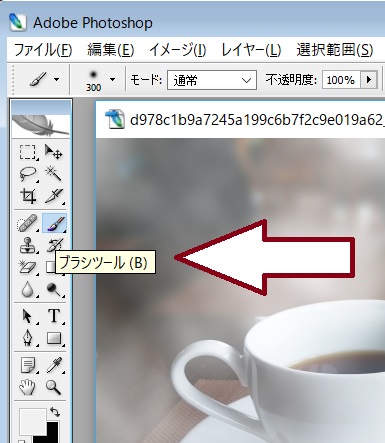Choose the Clone Stamp tool
The width and height of the screenshot is (385, 443).
[x=27, y=245]
